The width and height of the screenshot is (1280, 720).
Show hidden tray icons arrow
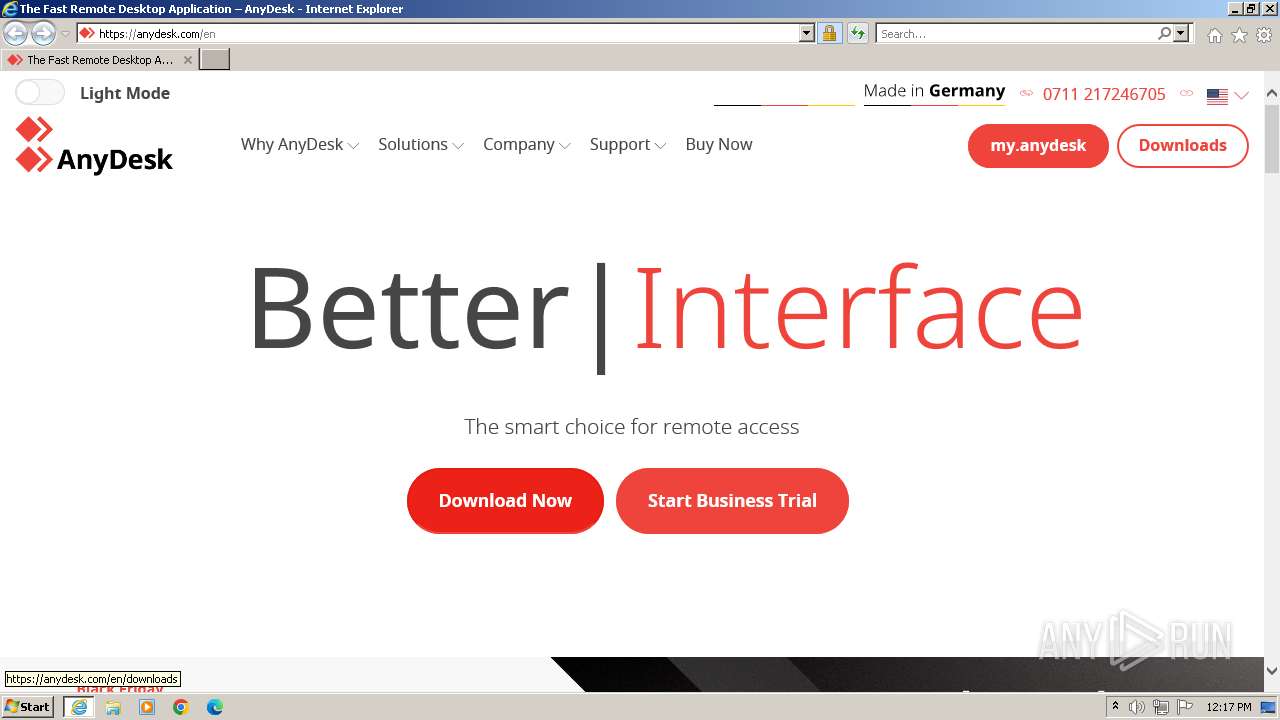[1115, 707]
